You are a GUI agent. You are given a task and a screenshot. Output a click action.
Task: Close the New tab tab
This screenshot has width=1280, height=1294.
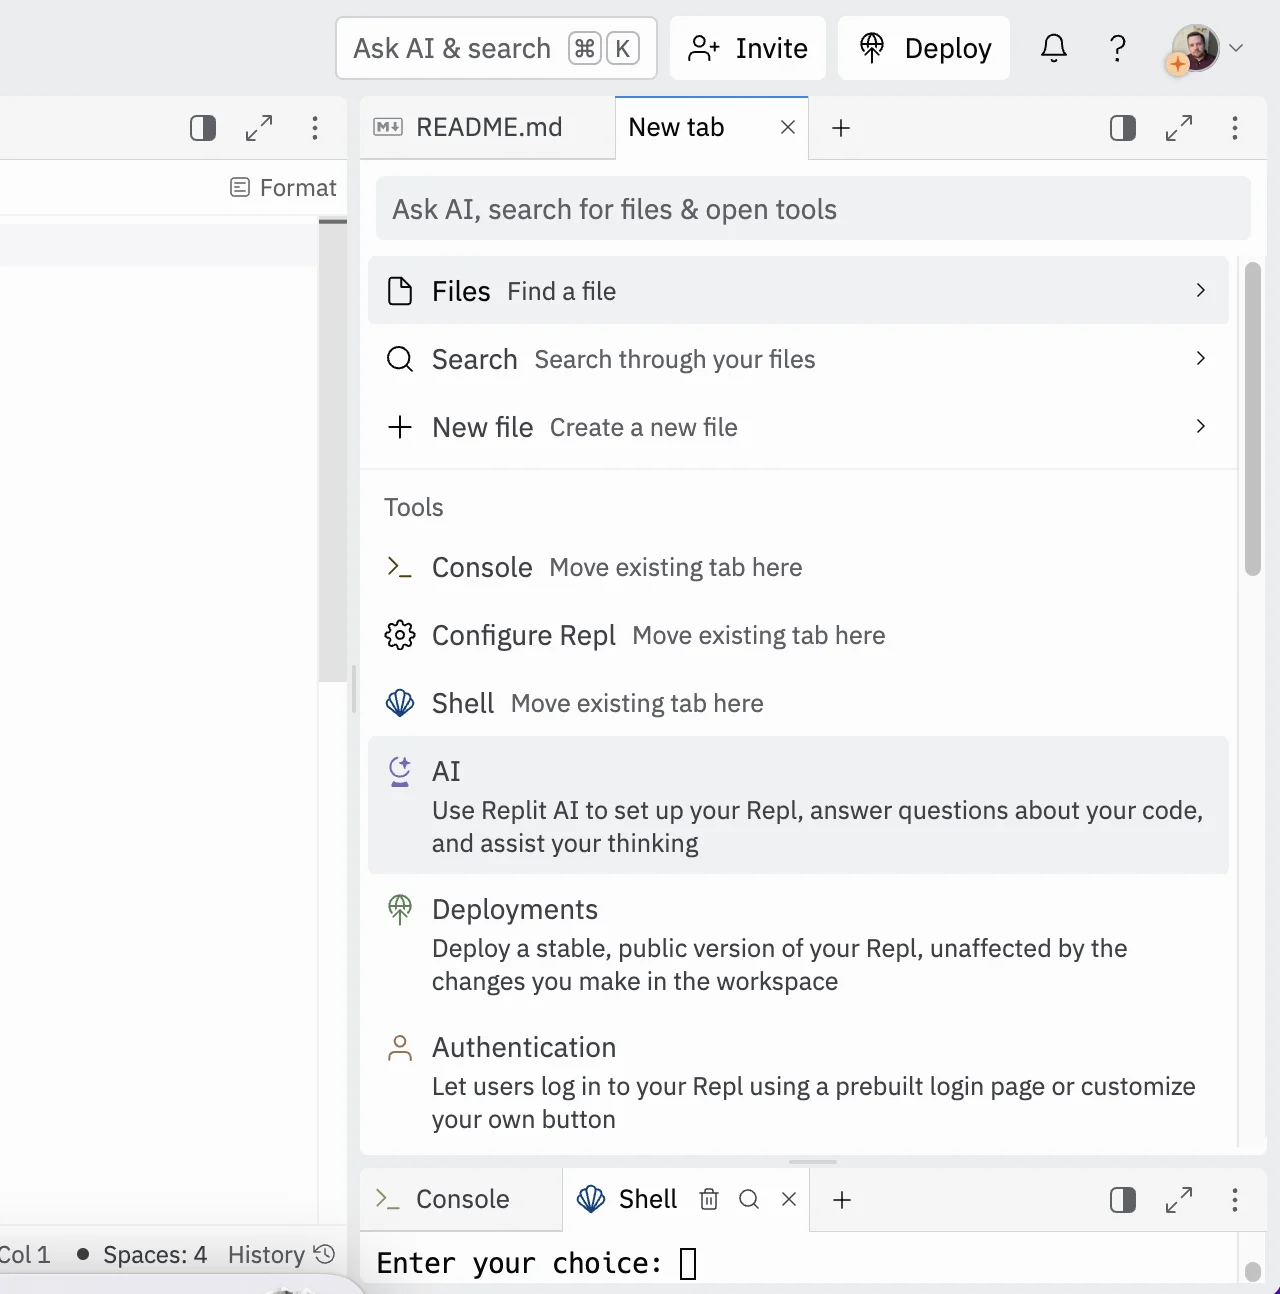pyautogui.click(x=788, y=128)
